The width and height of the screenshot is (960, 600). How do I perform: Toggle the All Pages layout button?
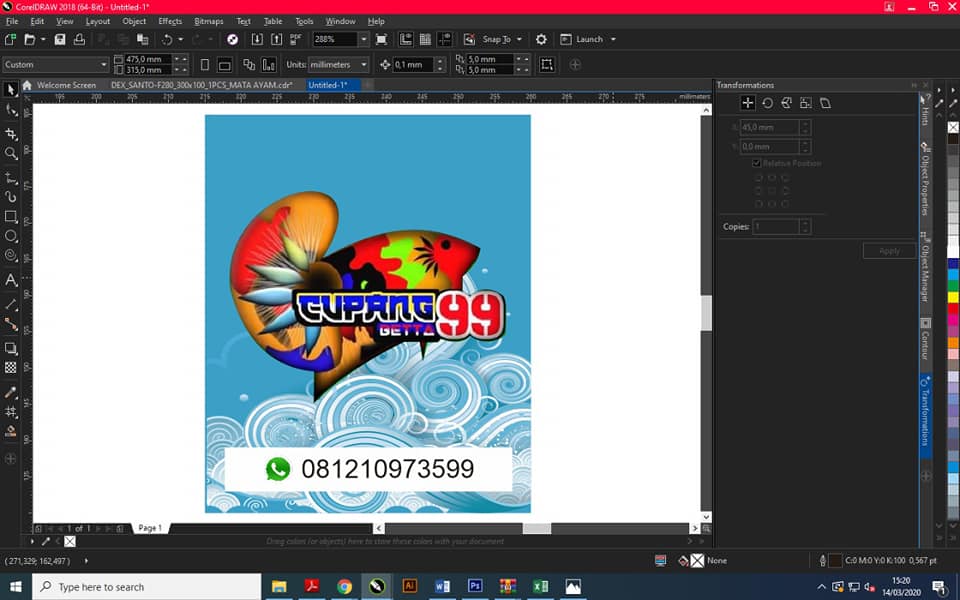pyautogui.click(x=249, y=64)
